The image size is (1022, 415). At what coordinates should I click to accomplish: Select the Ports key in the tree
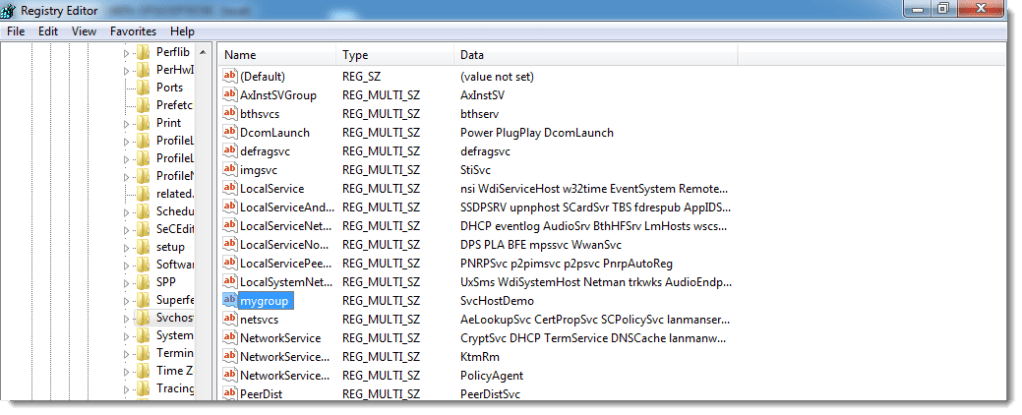tap(169, 87)
